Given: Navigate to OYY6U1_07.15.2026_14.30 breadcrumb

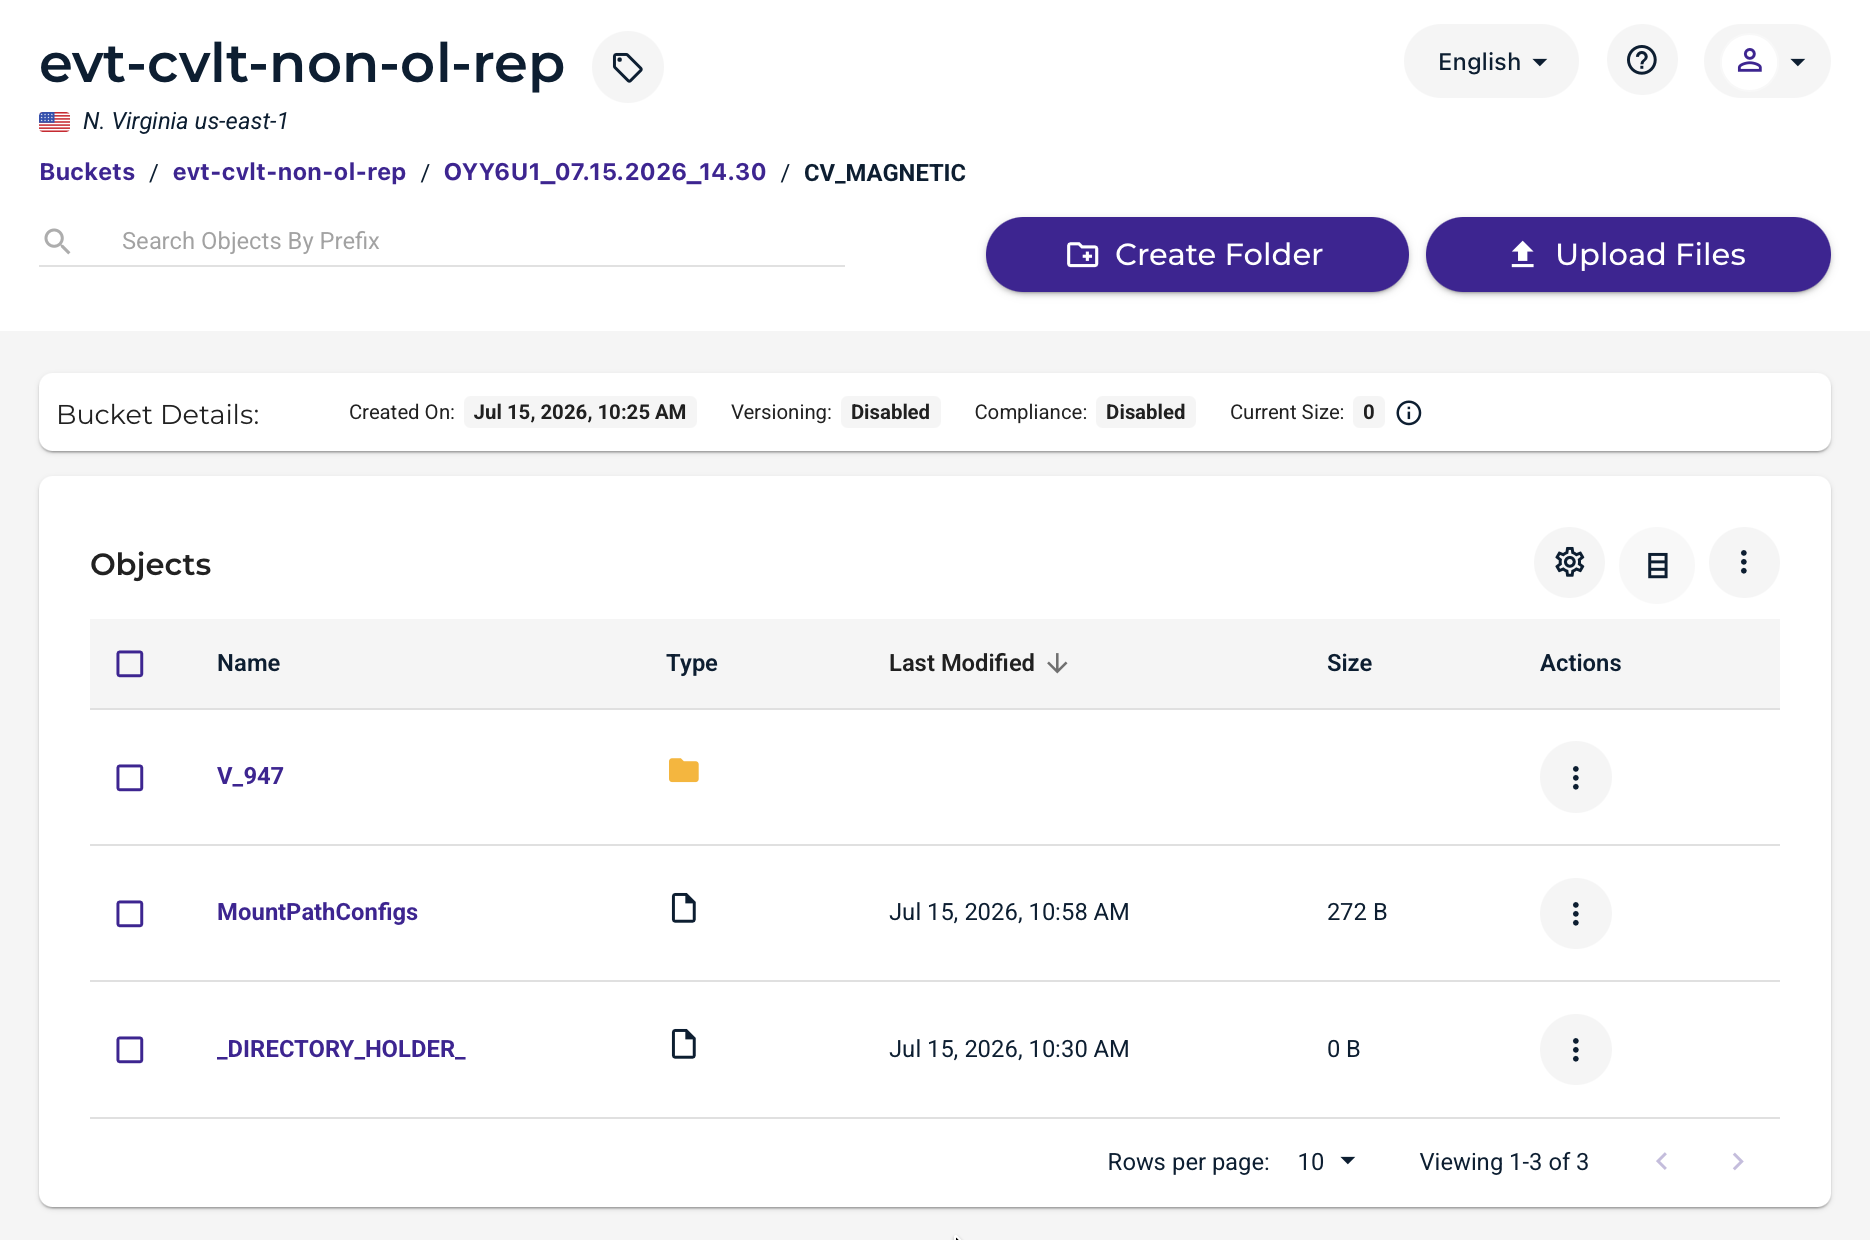Looking at the screenshot, I should point(604,172).
